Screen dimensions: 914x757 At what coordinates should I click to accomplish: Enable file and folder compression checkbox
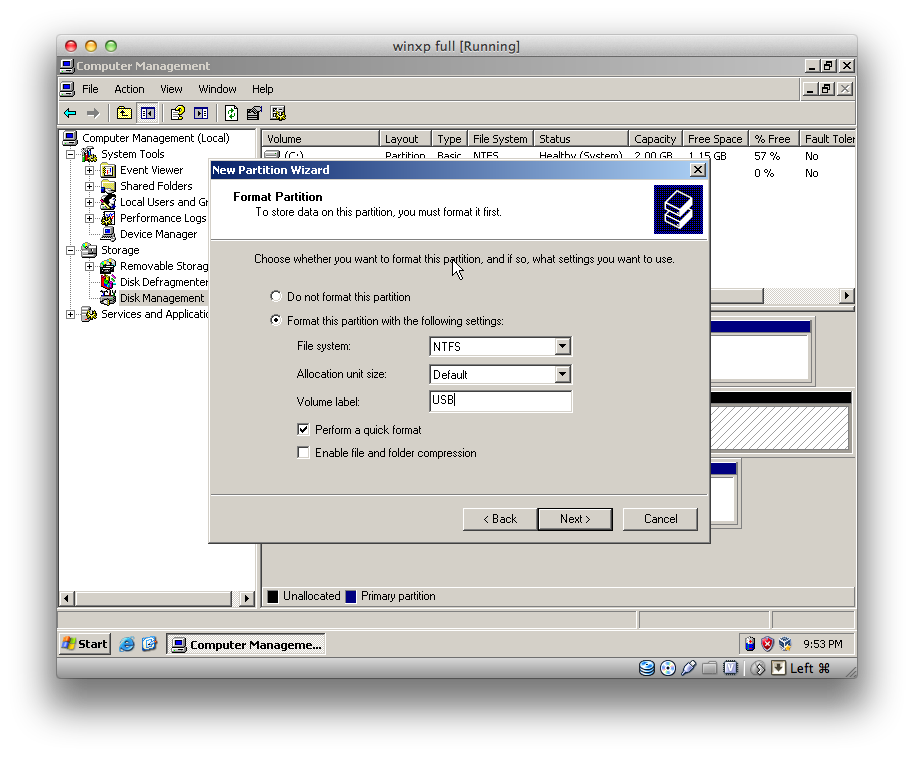303,453
